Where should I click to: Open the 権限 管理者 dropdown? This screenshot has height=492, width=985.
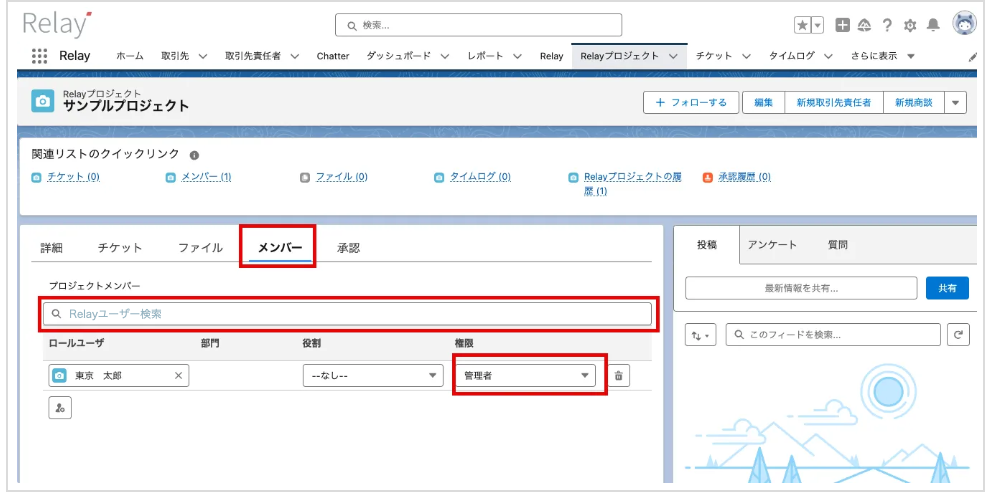pyautogui.click(x=526, y=376)
